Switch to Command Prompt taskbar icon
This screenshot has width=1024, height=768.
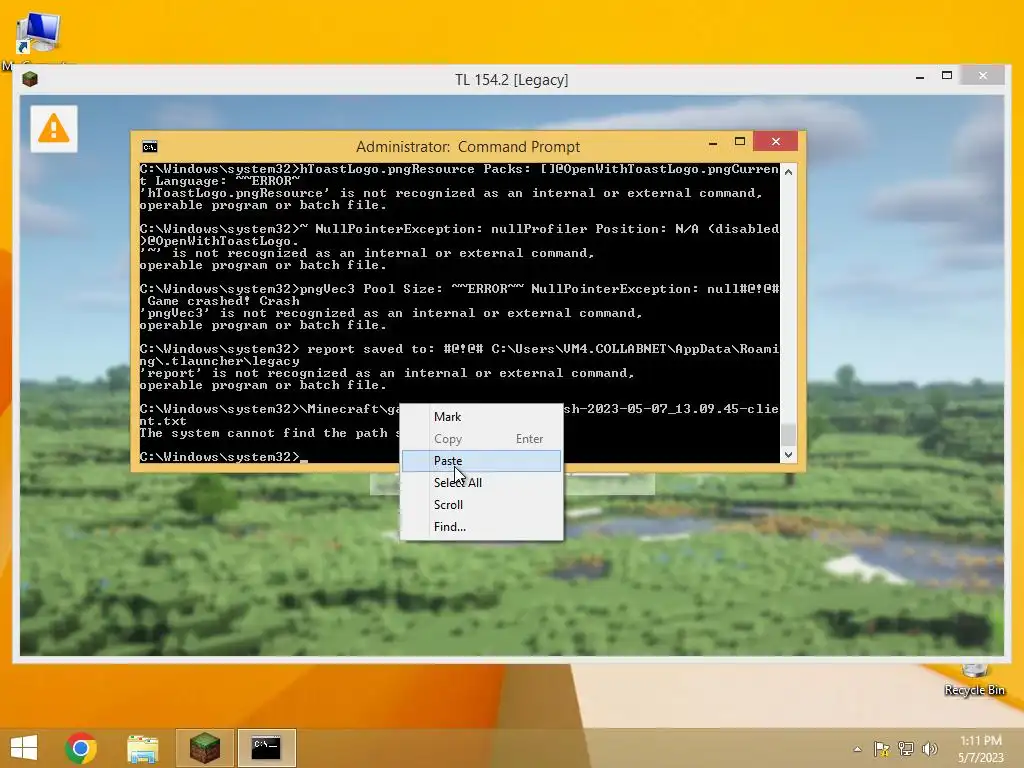(x=266, y=748)
